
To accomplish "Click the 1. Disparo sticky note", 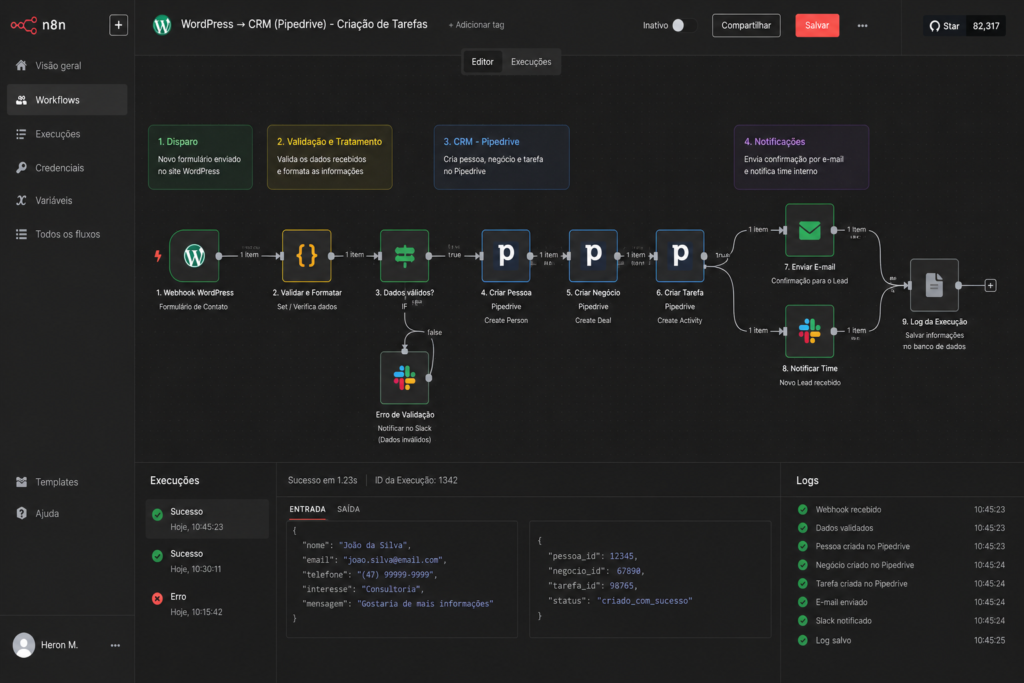I will tap(200, 157).
